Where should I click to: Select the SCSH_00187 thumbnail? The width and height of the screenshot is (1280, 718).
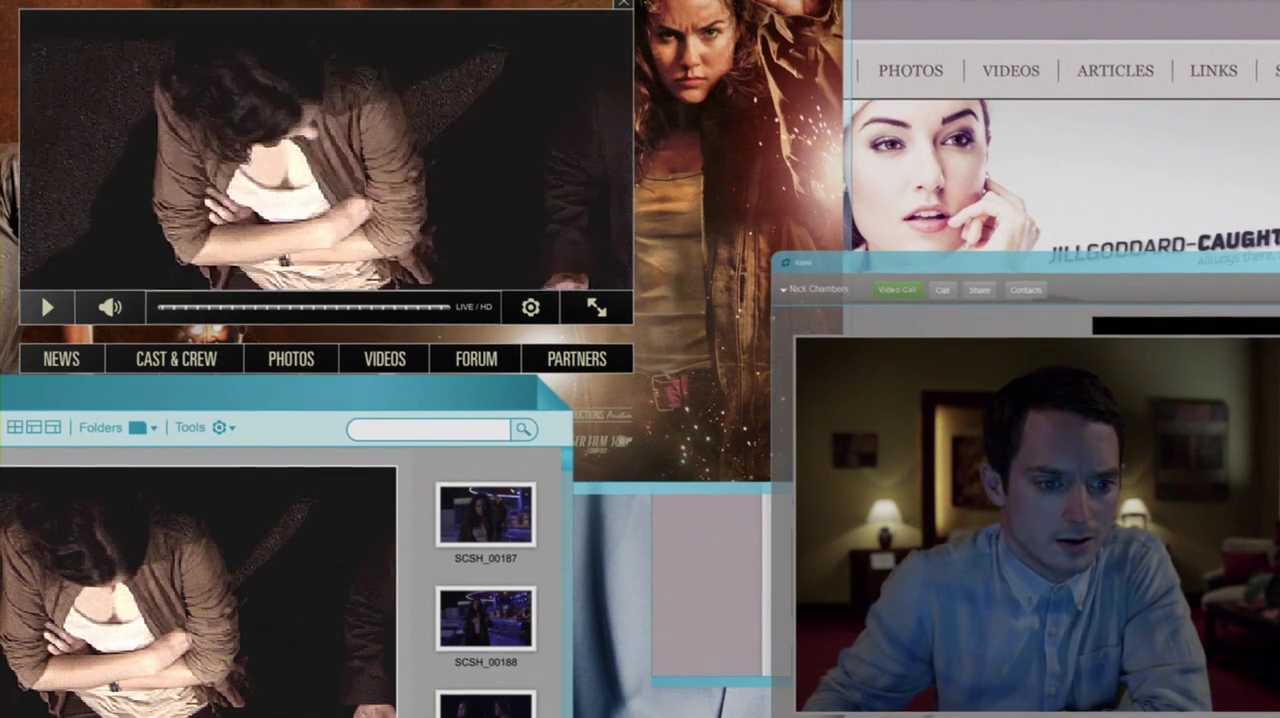point(485,515)
